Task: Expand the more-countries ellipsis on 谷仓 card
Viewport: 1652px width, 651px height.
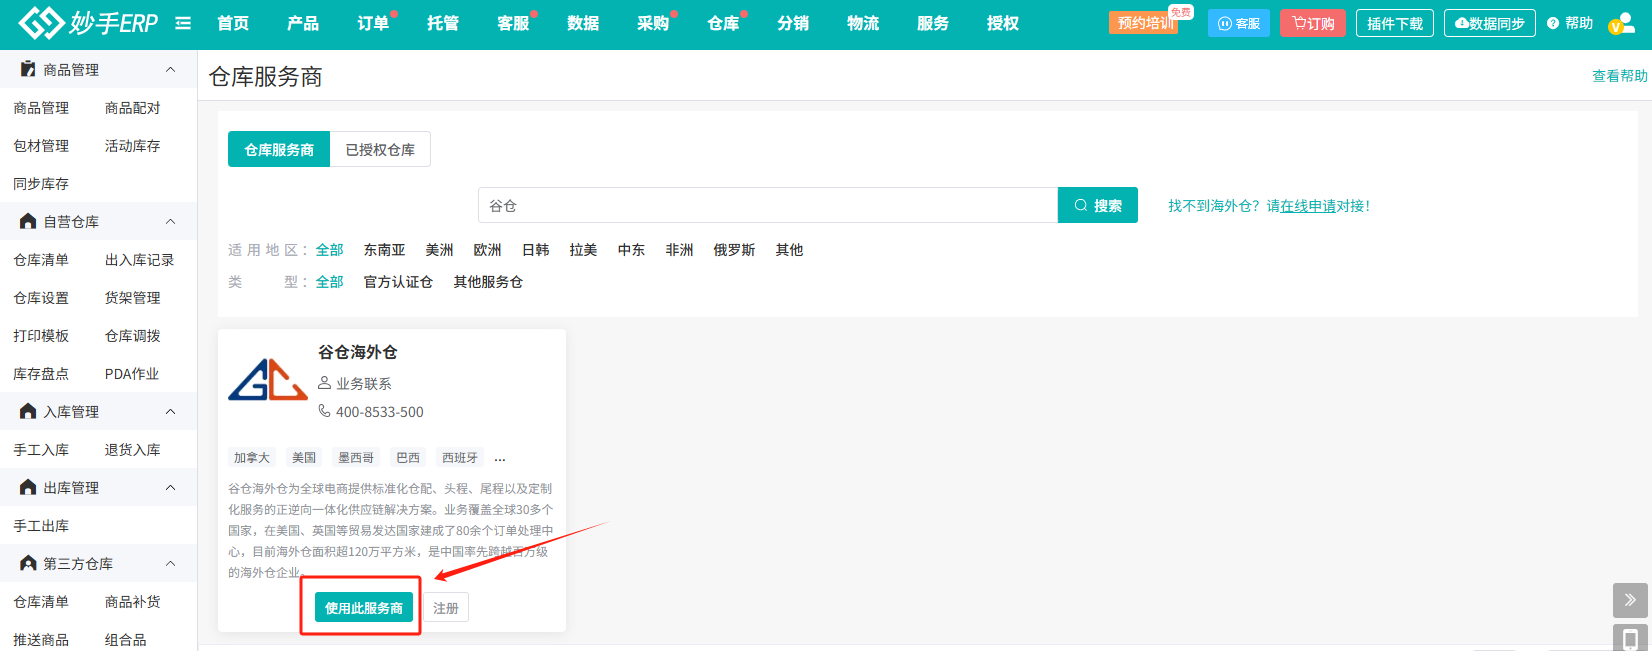Action: pyautogui.click(x=500, y=458)
